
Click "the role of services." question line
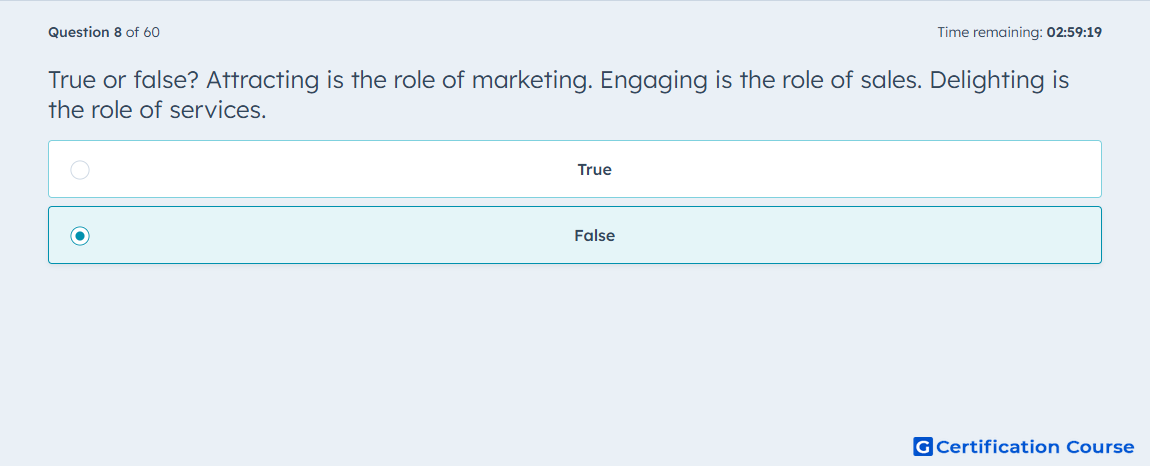coord(157,110)
